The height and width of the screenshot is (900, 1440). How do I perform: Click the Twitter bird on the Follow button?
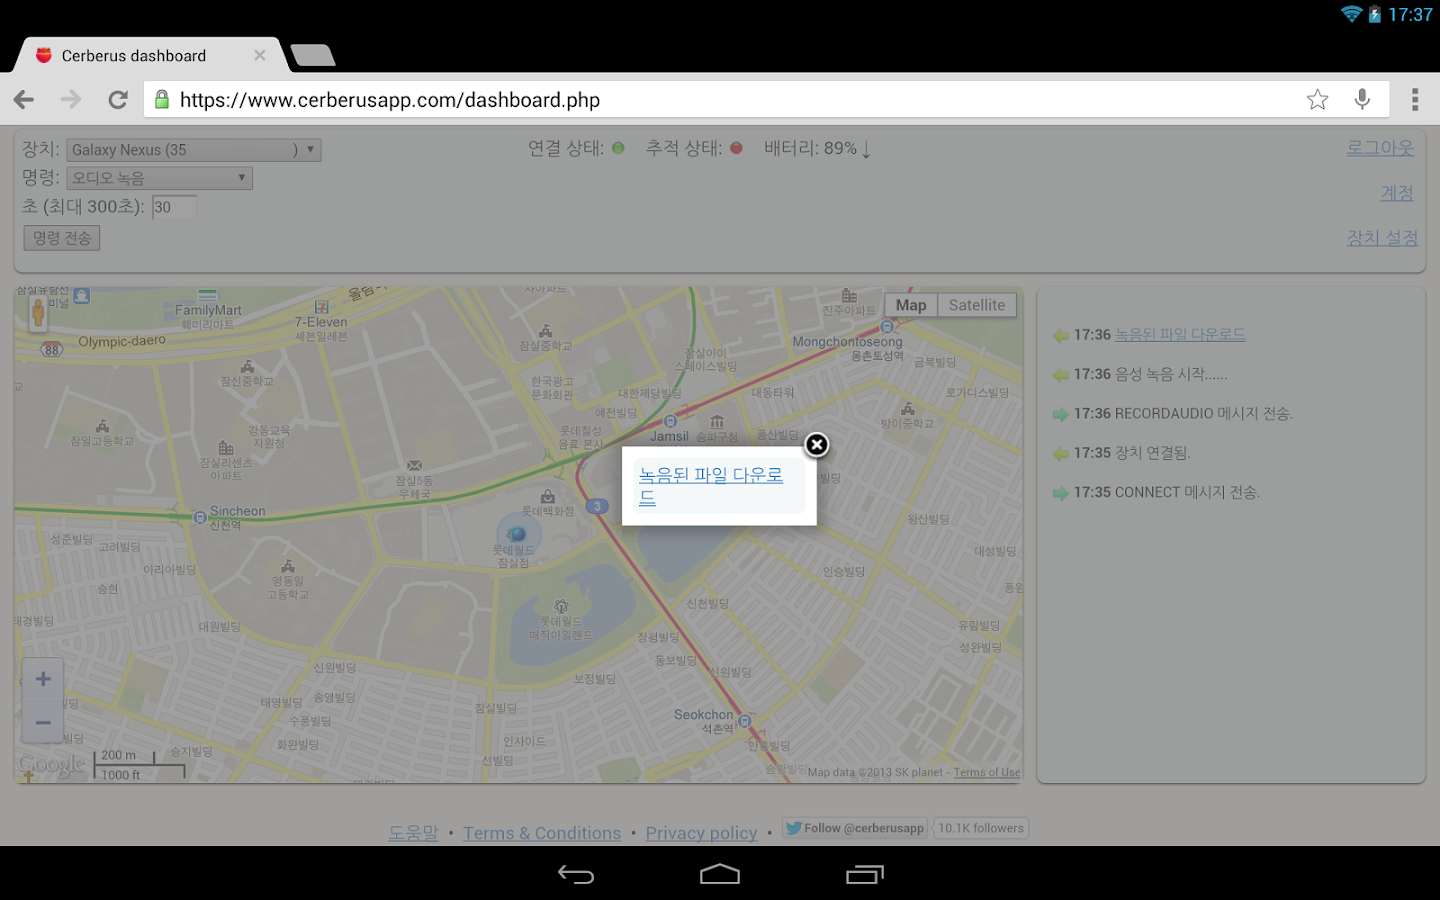pyautogui.click(x=794, y=828)
